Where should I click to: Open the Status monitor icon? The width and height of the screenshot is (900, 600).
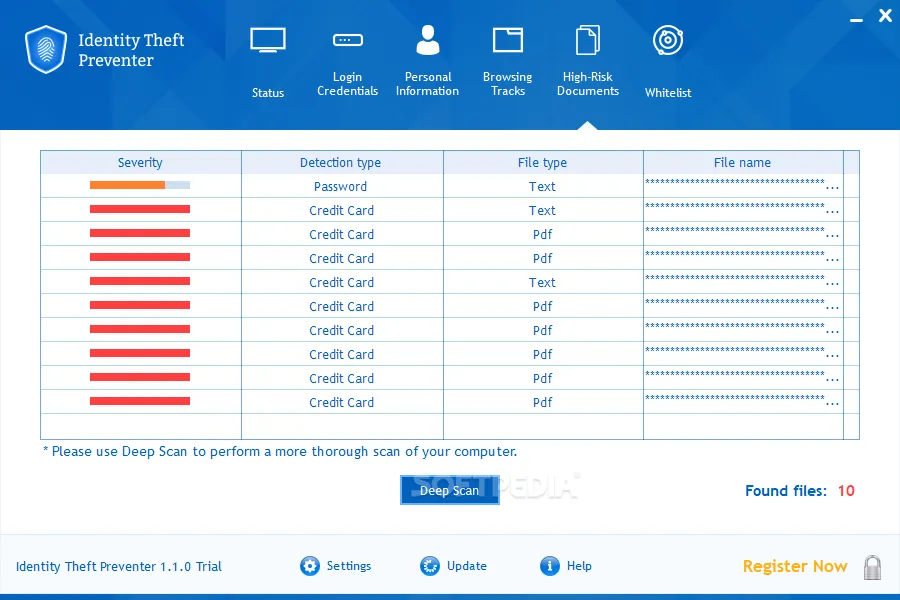click(x=267, y=40)
